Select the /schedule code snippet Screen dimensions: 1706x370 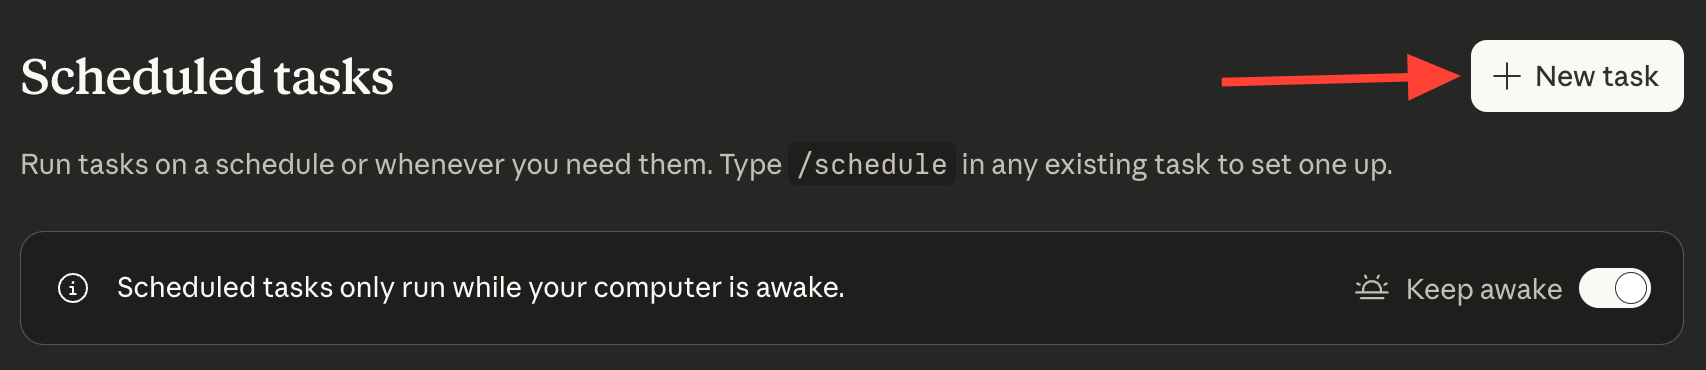[872, 164]
